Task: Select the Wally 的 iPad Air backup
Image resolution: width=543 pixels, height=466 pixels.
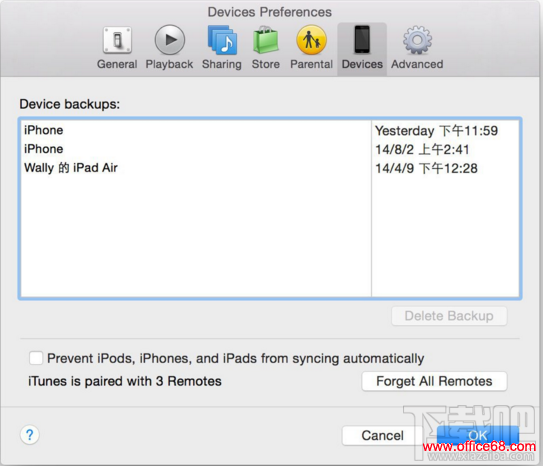Action: pos(270,168)
